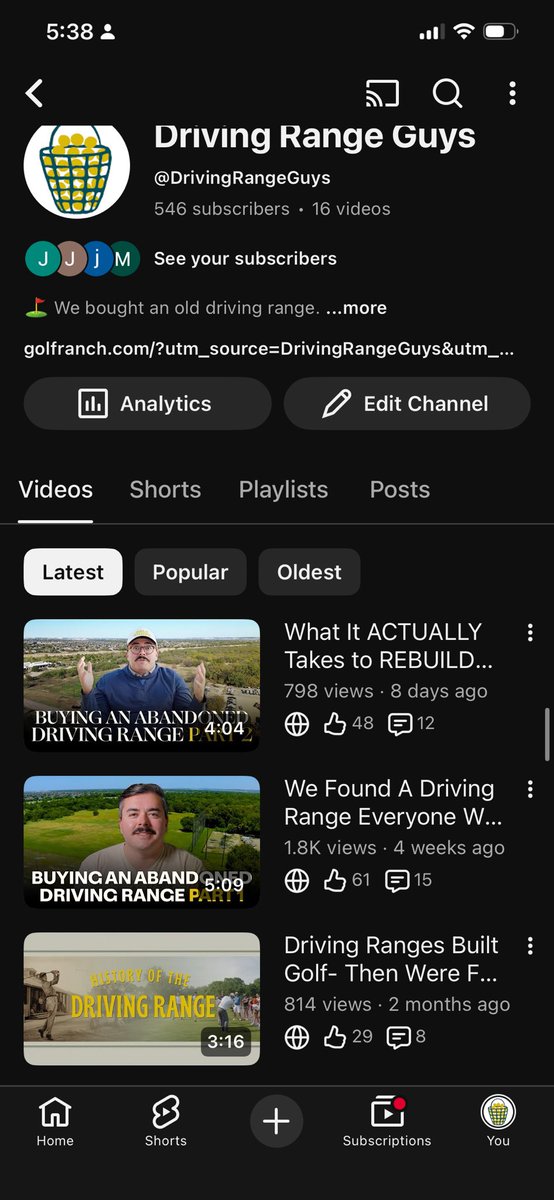
Task: Tap the '546 subscribers' count
Action: pyautogui.click(x=222, y=209)
